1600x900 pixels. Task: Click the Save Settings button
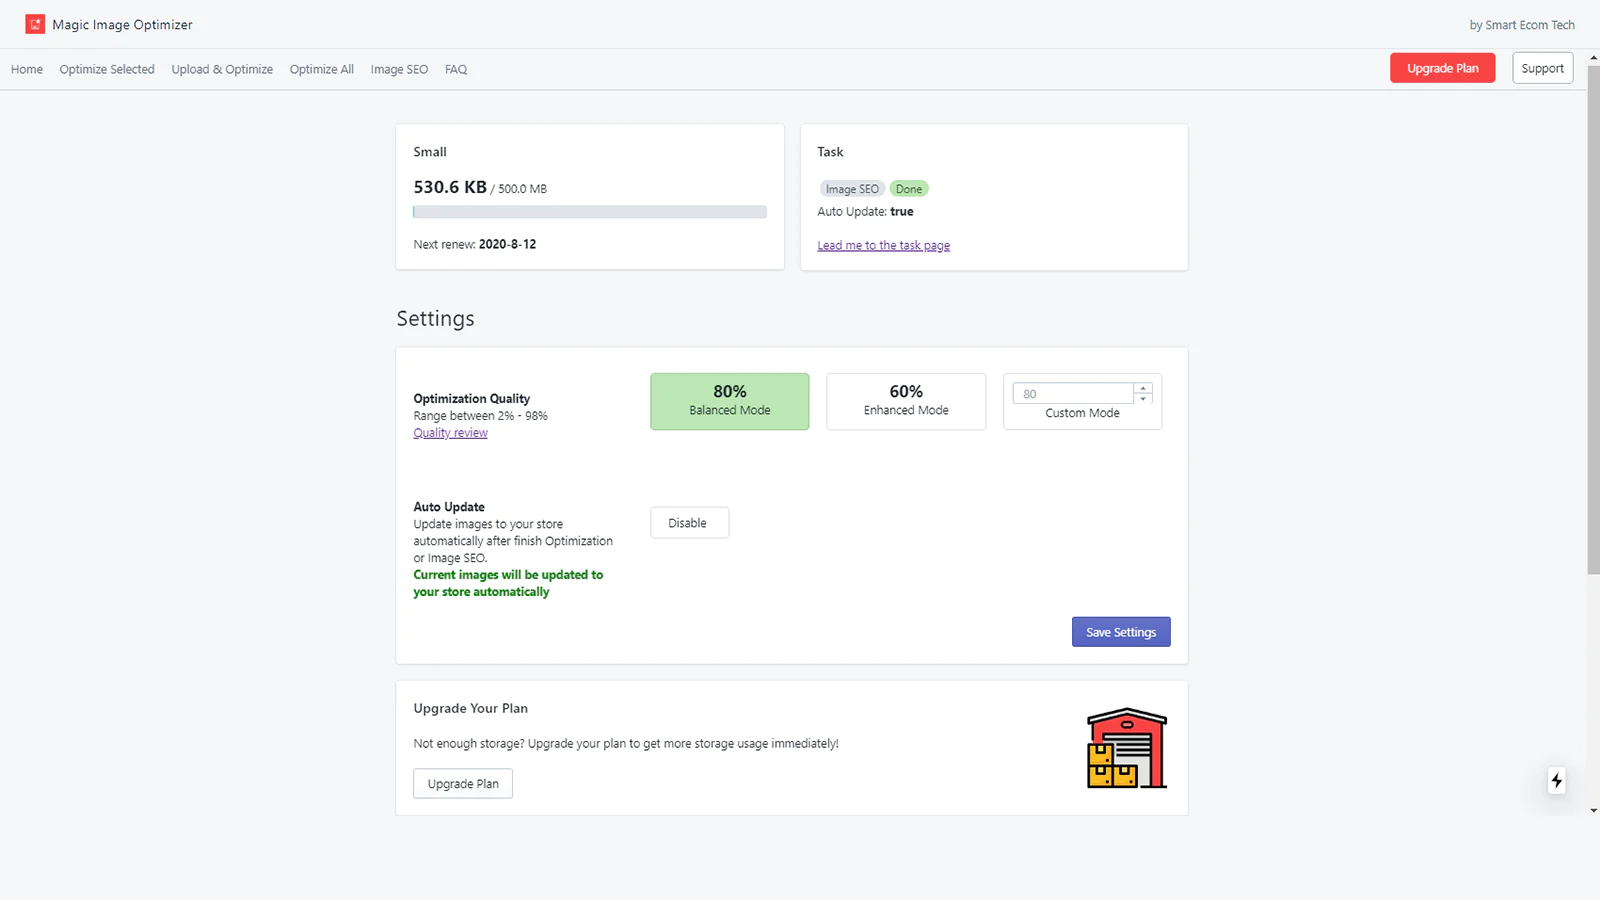tap(1120, 631)
